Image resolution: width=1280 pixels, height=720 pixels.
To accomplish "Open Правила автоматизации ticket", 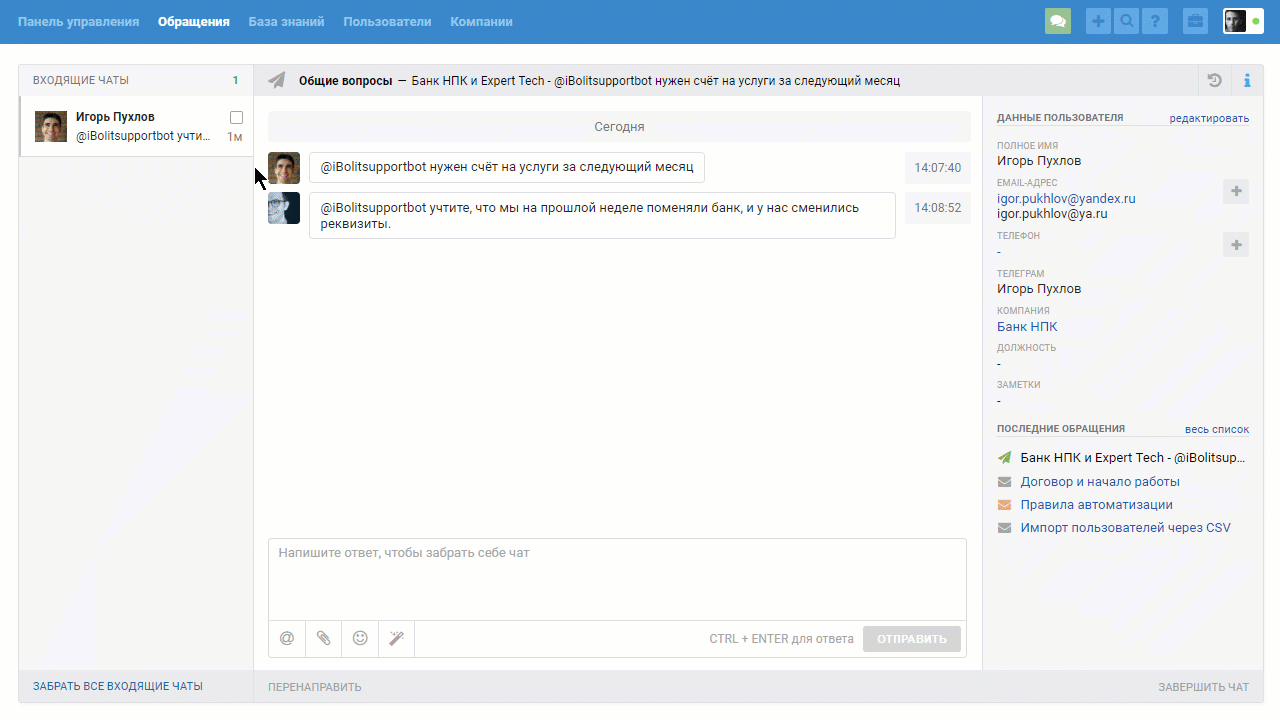I will point(1096,505).
